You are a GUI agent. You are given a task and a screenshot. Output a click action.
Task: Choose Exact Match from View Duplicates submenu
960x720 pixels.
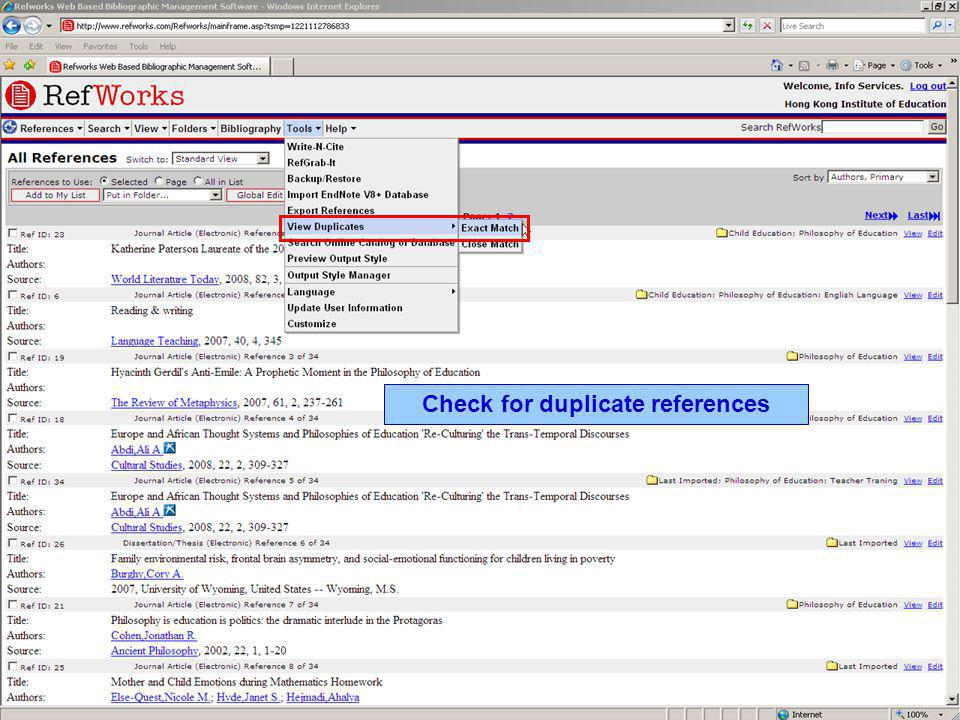coord(490,228)
